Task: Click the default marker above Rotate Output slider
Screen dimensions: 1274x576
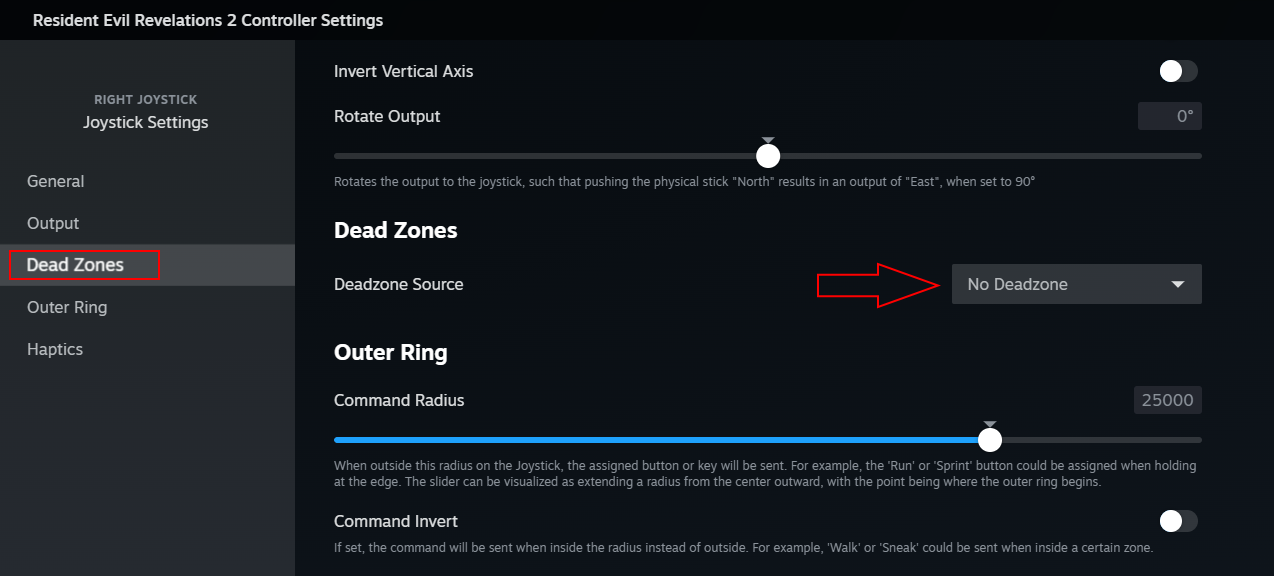Action: click(768, 141)
